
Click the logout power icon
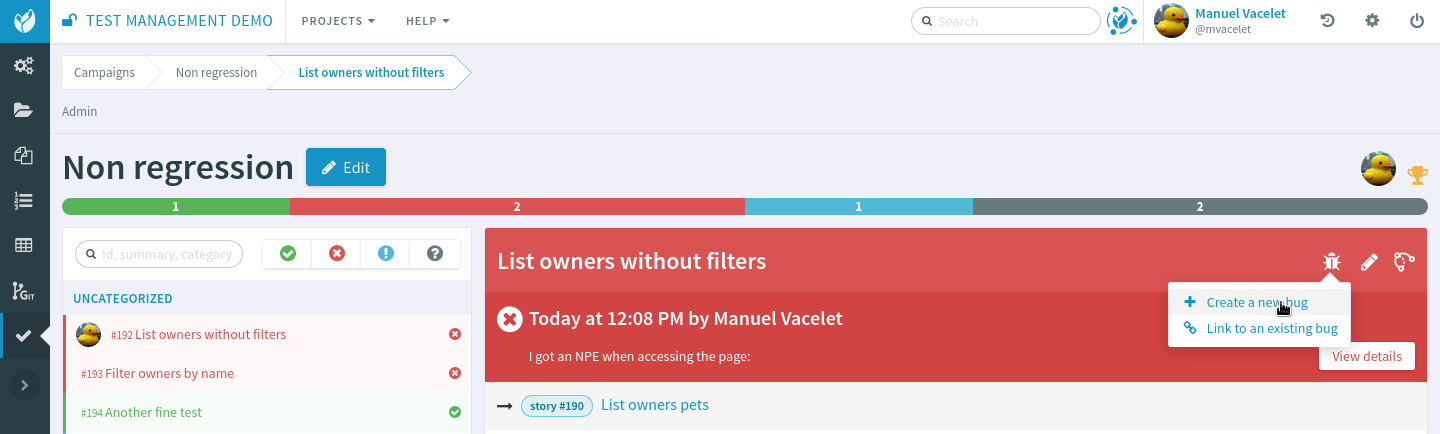click(x=1416, y=21)
